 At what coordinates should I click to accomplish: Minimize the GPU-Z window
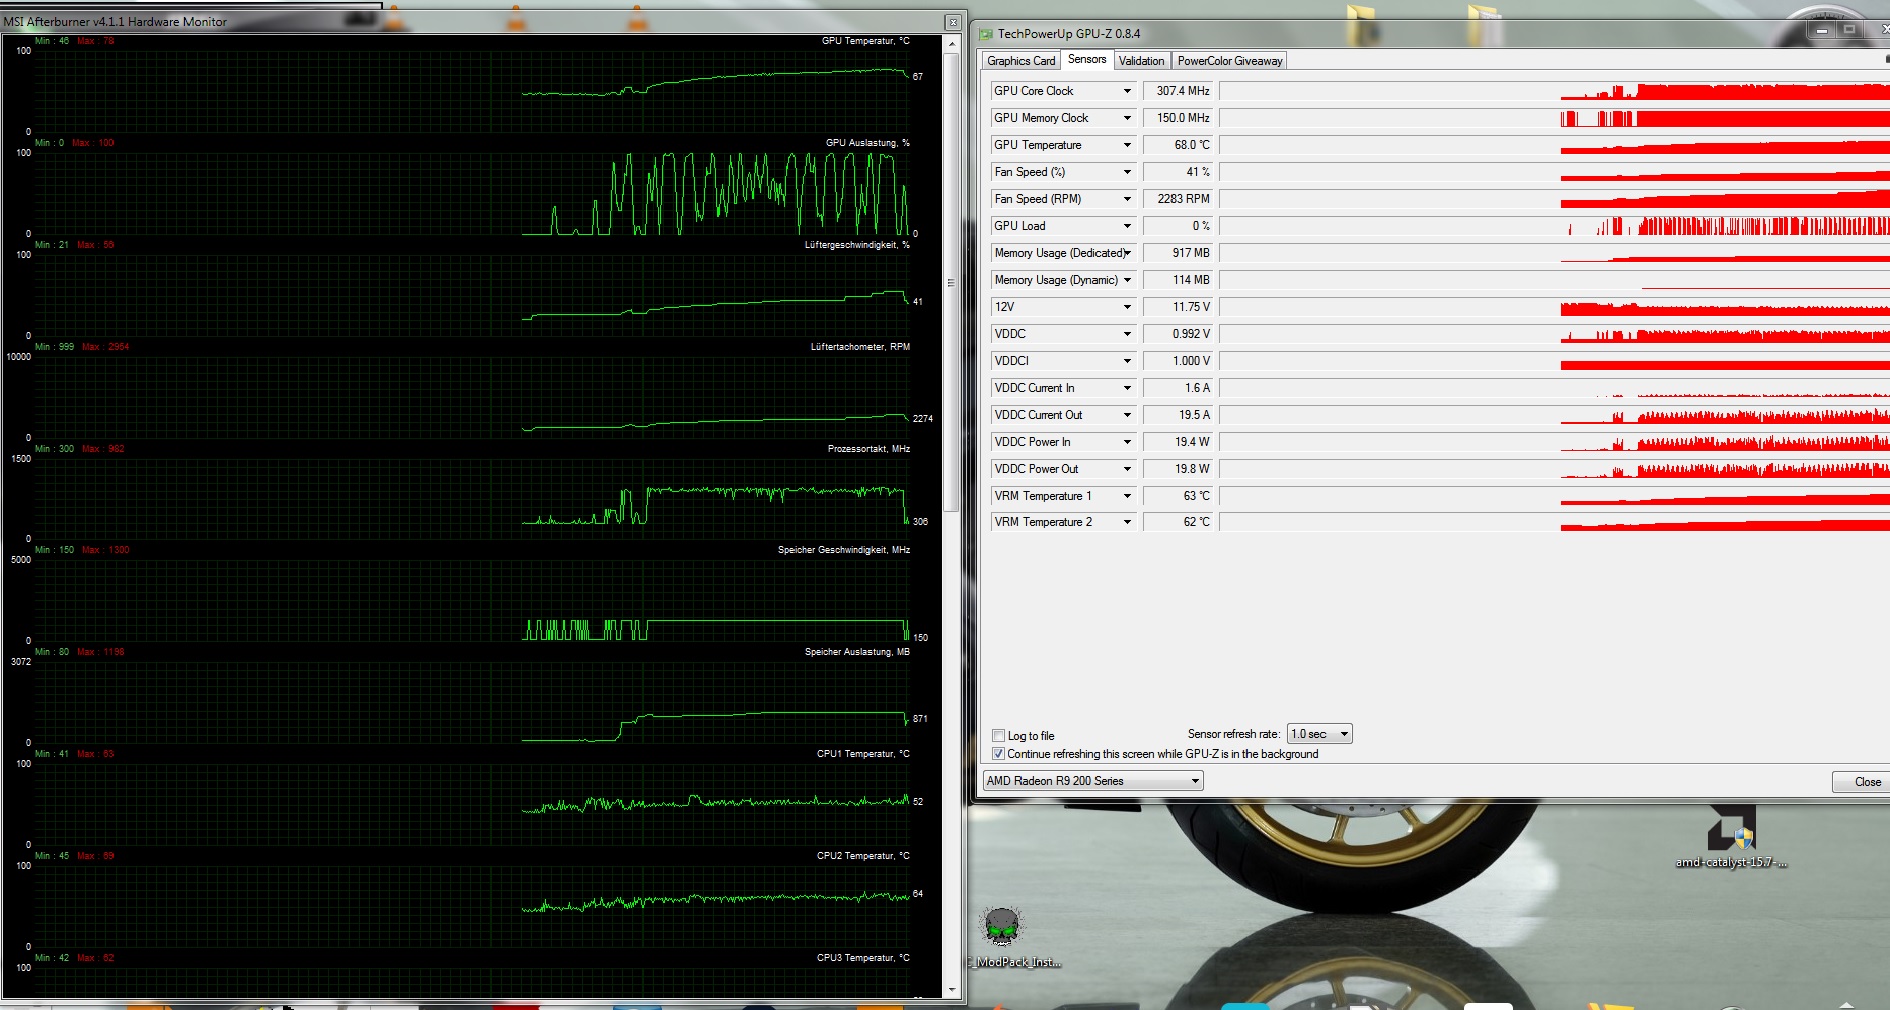pyautogui.click(x=1821, y=30)
